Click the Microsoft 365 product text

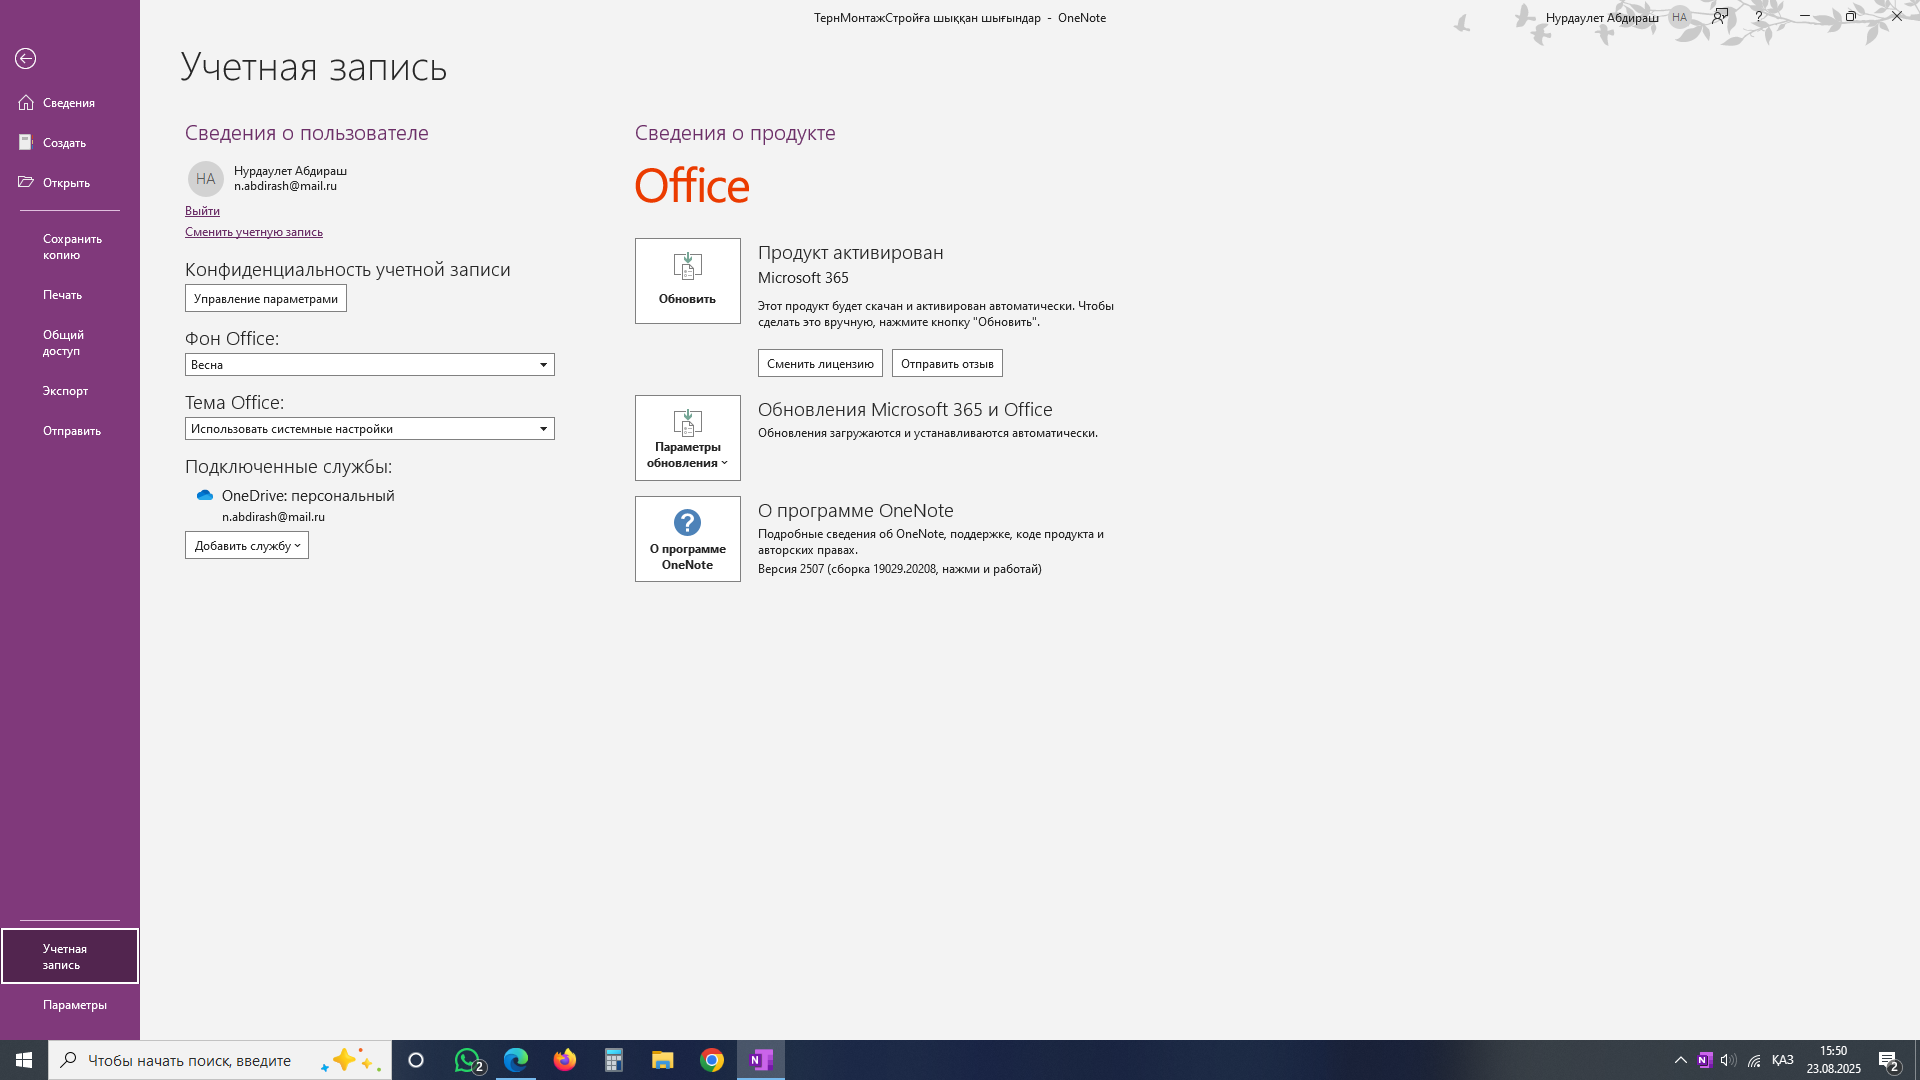coord(803,278)
